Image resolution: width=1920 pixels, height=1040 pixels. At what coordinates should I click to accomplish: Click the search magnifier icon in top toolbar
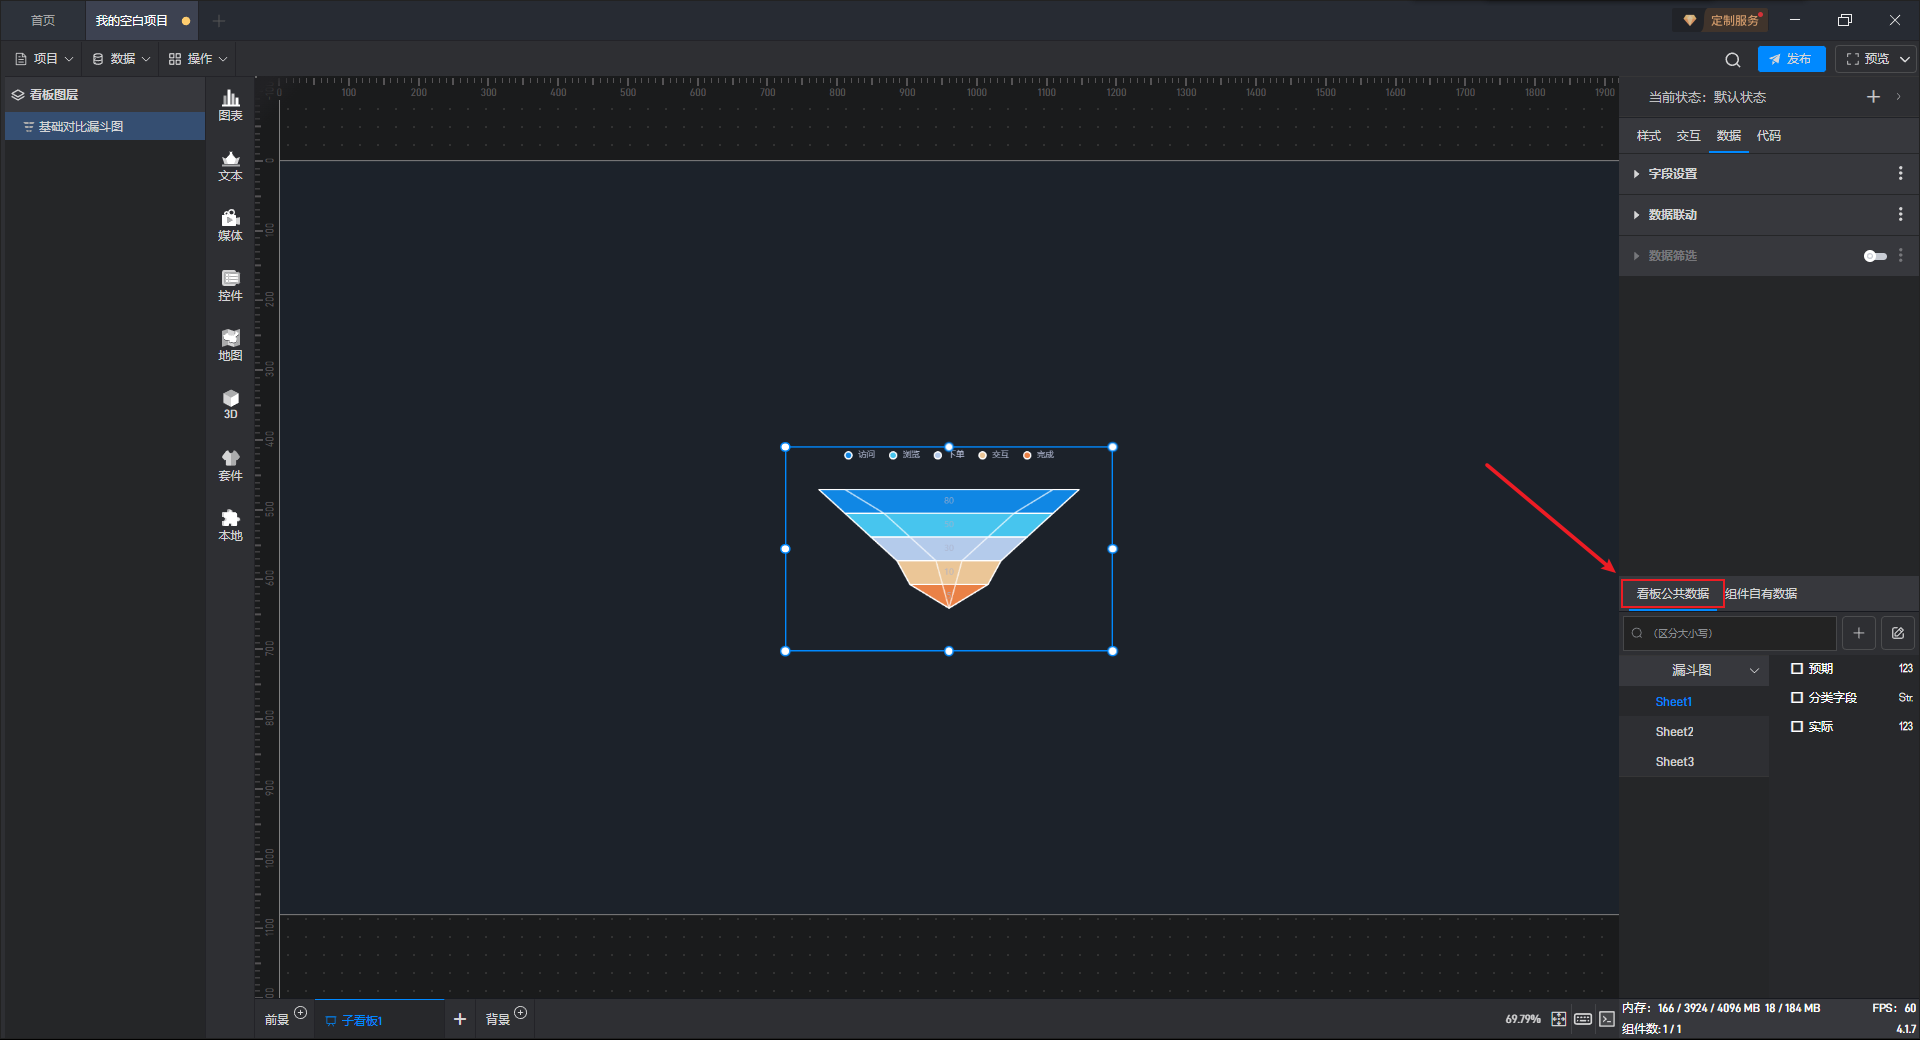point(1733,59)
